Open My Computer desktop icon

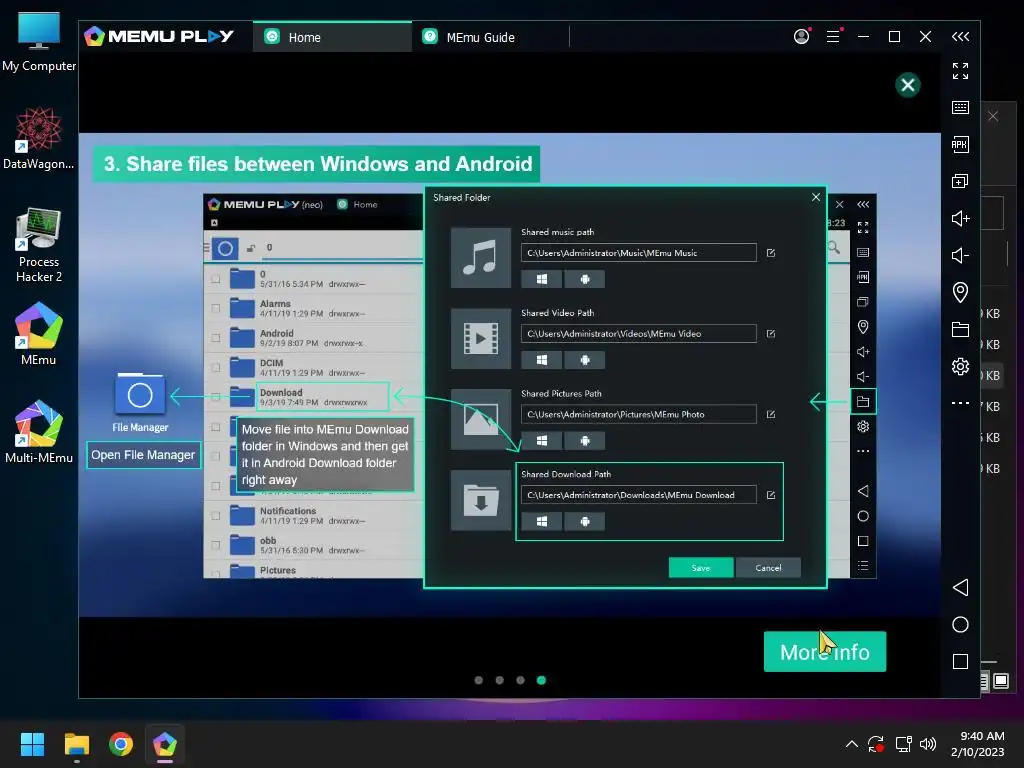point(39,42)
